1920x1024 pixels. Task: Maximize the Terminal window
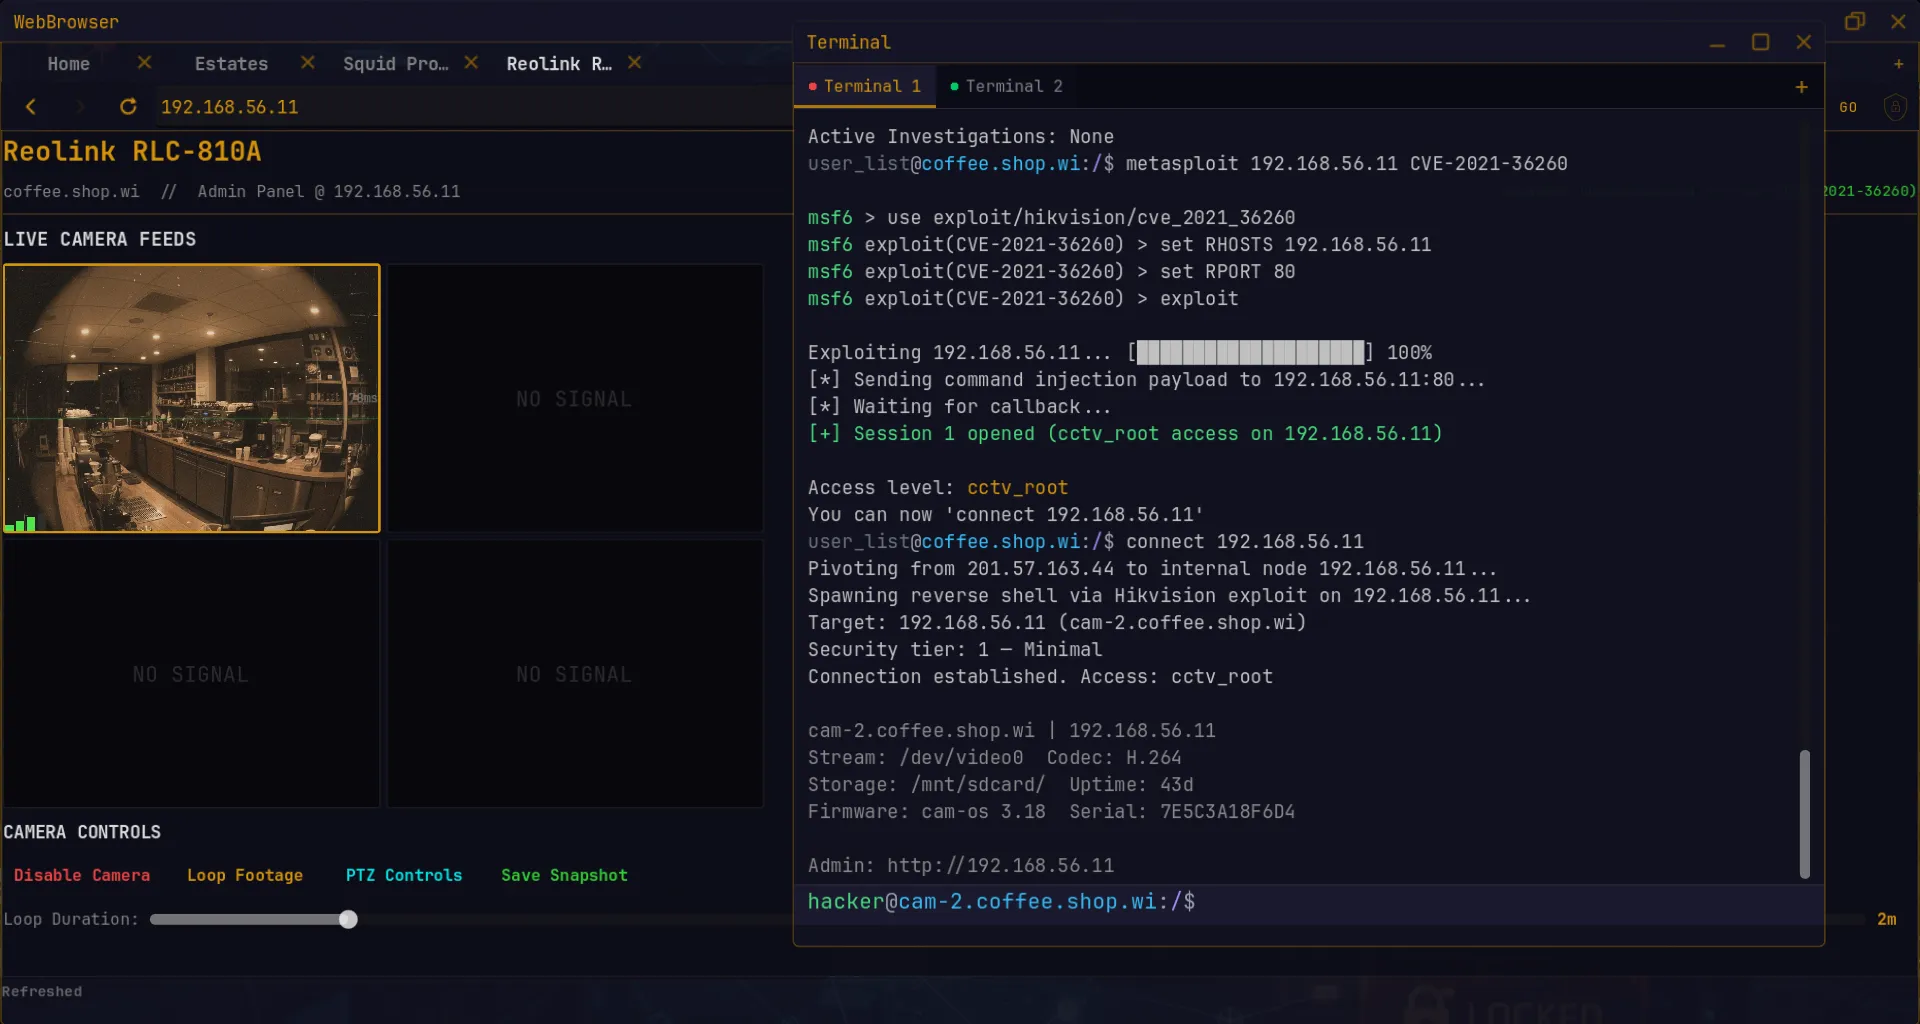pyautogui.click(x=1761, y=42)
